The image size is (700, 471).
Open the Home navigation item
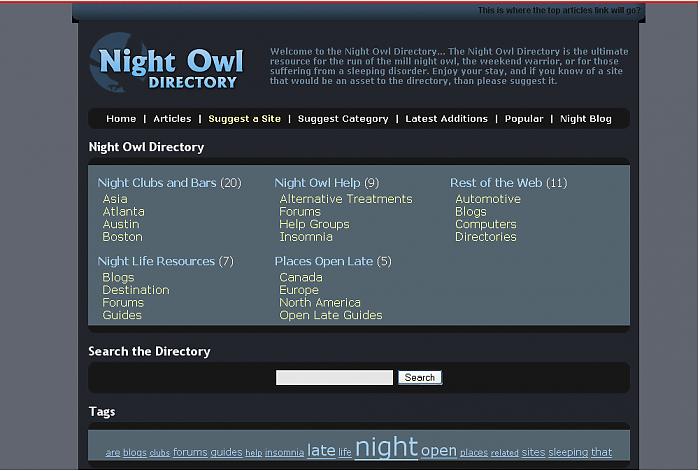(x=121, y=119)
